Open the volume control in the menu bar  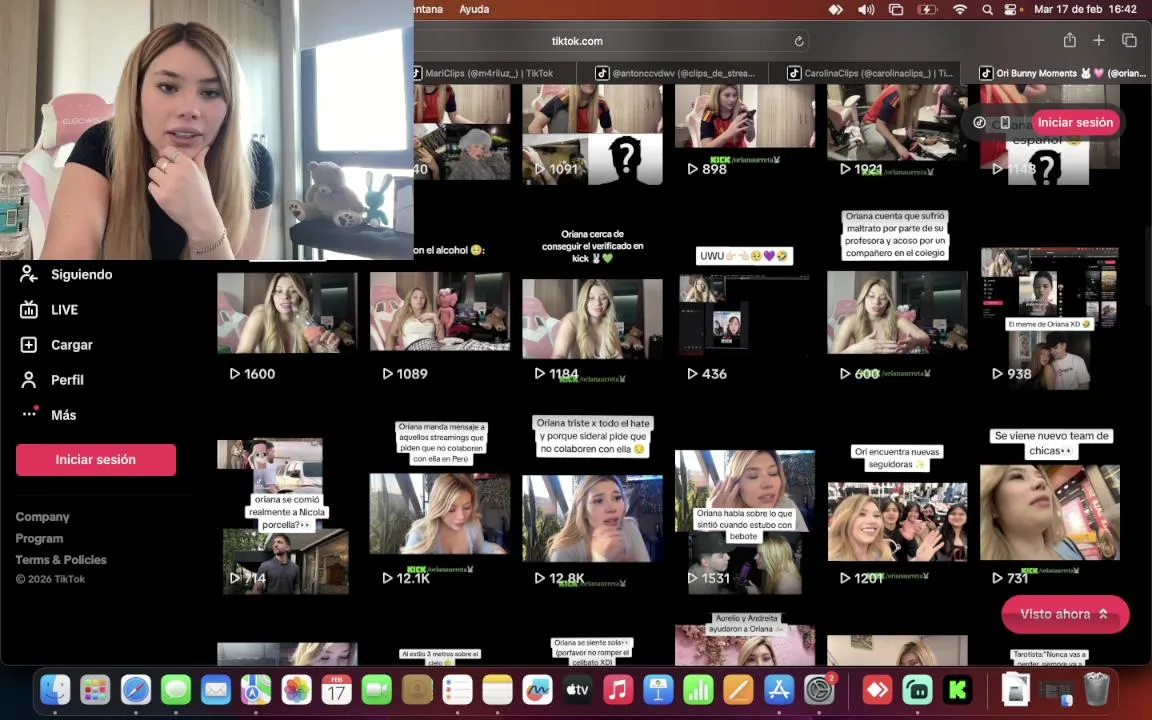(x=865, y=10)
